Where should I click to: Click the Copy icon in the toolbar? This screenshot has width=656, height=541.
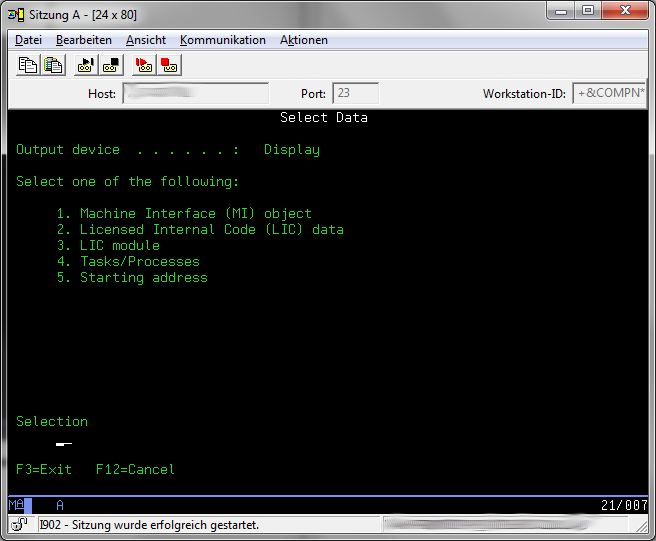(29, 65)
